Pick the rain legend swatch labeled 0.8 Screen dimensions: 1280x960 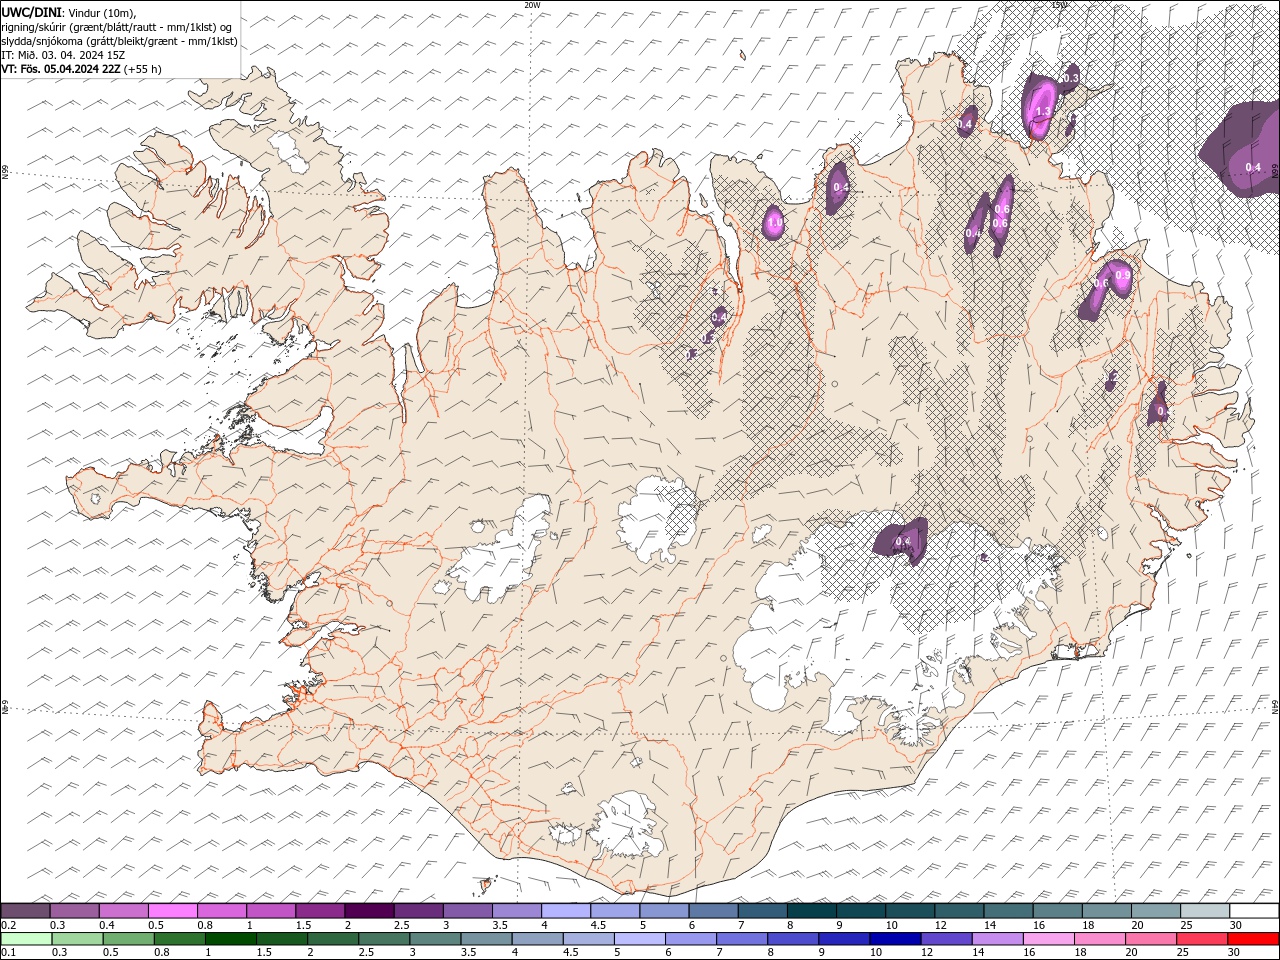point(180,939)
